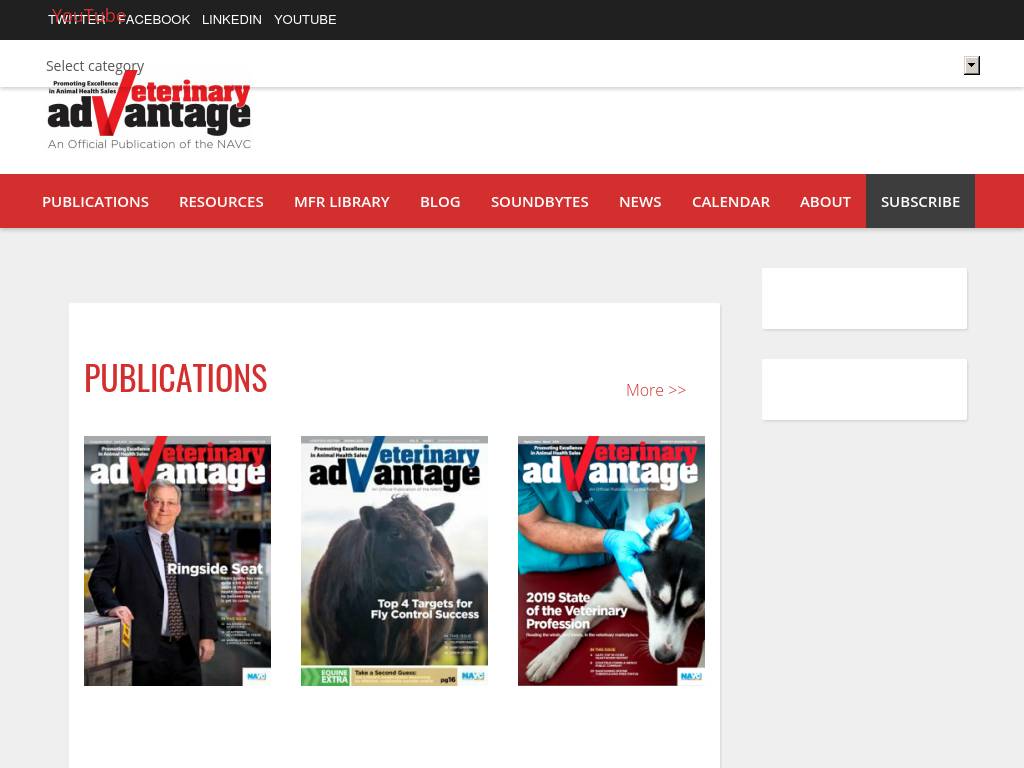Viewport: 1024px width, 768px height.
Task: View the 2019 State of Veterinary Profession cover
Action: click(611, 561)
